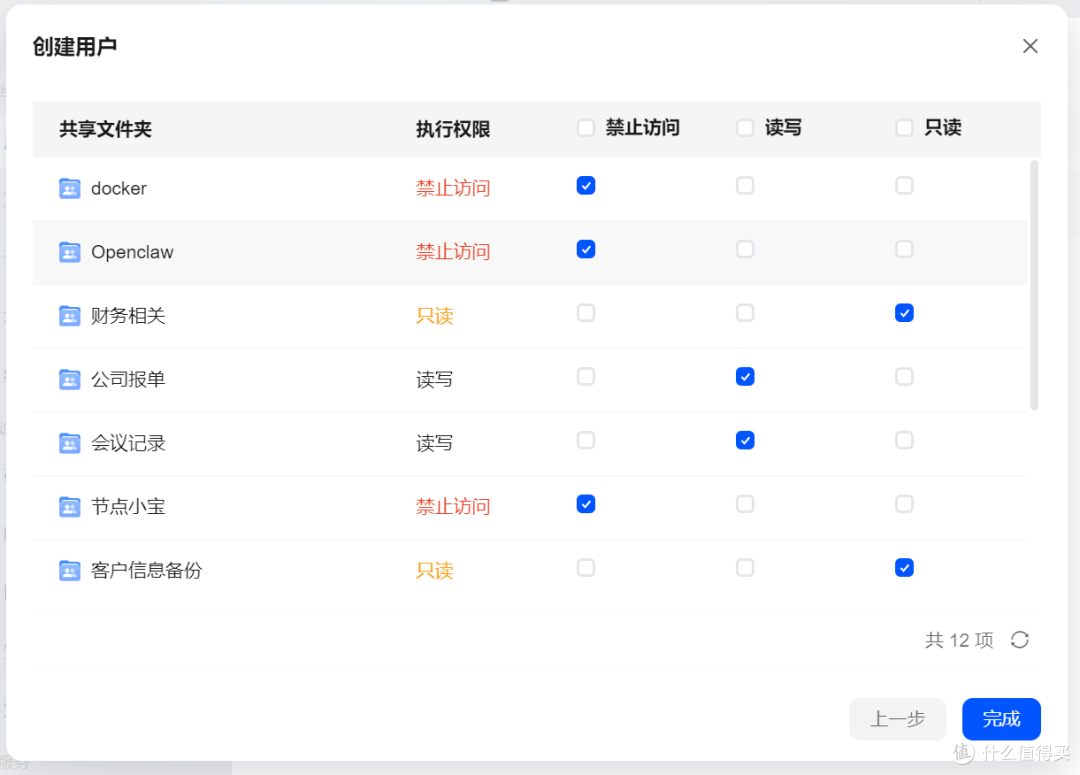Select the 会议记录 folder name
Image resolution: width=1080 pixels, height=775 pixels.
(x=128, y=443)
